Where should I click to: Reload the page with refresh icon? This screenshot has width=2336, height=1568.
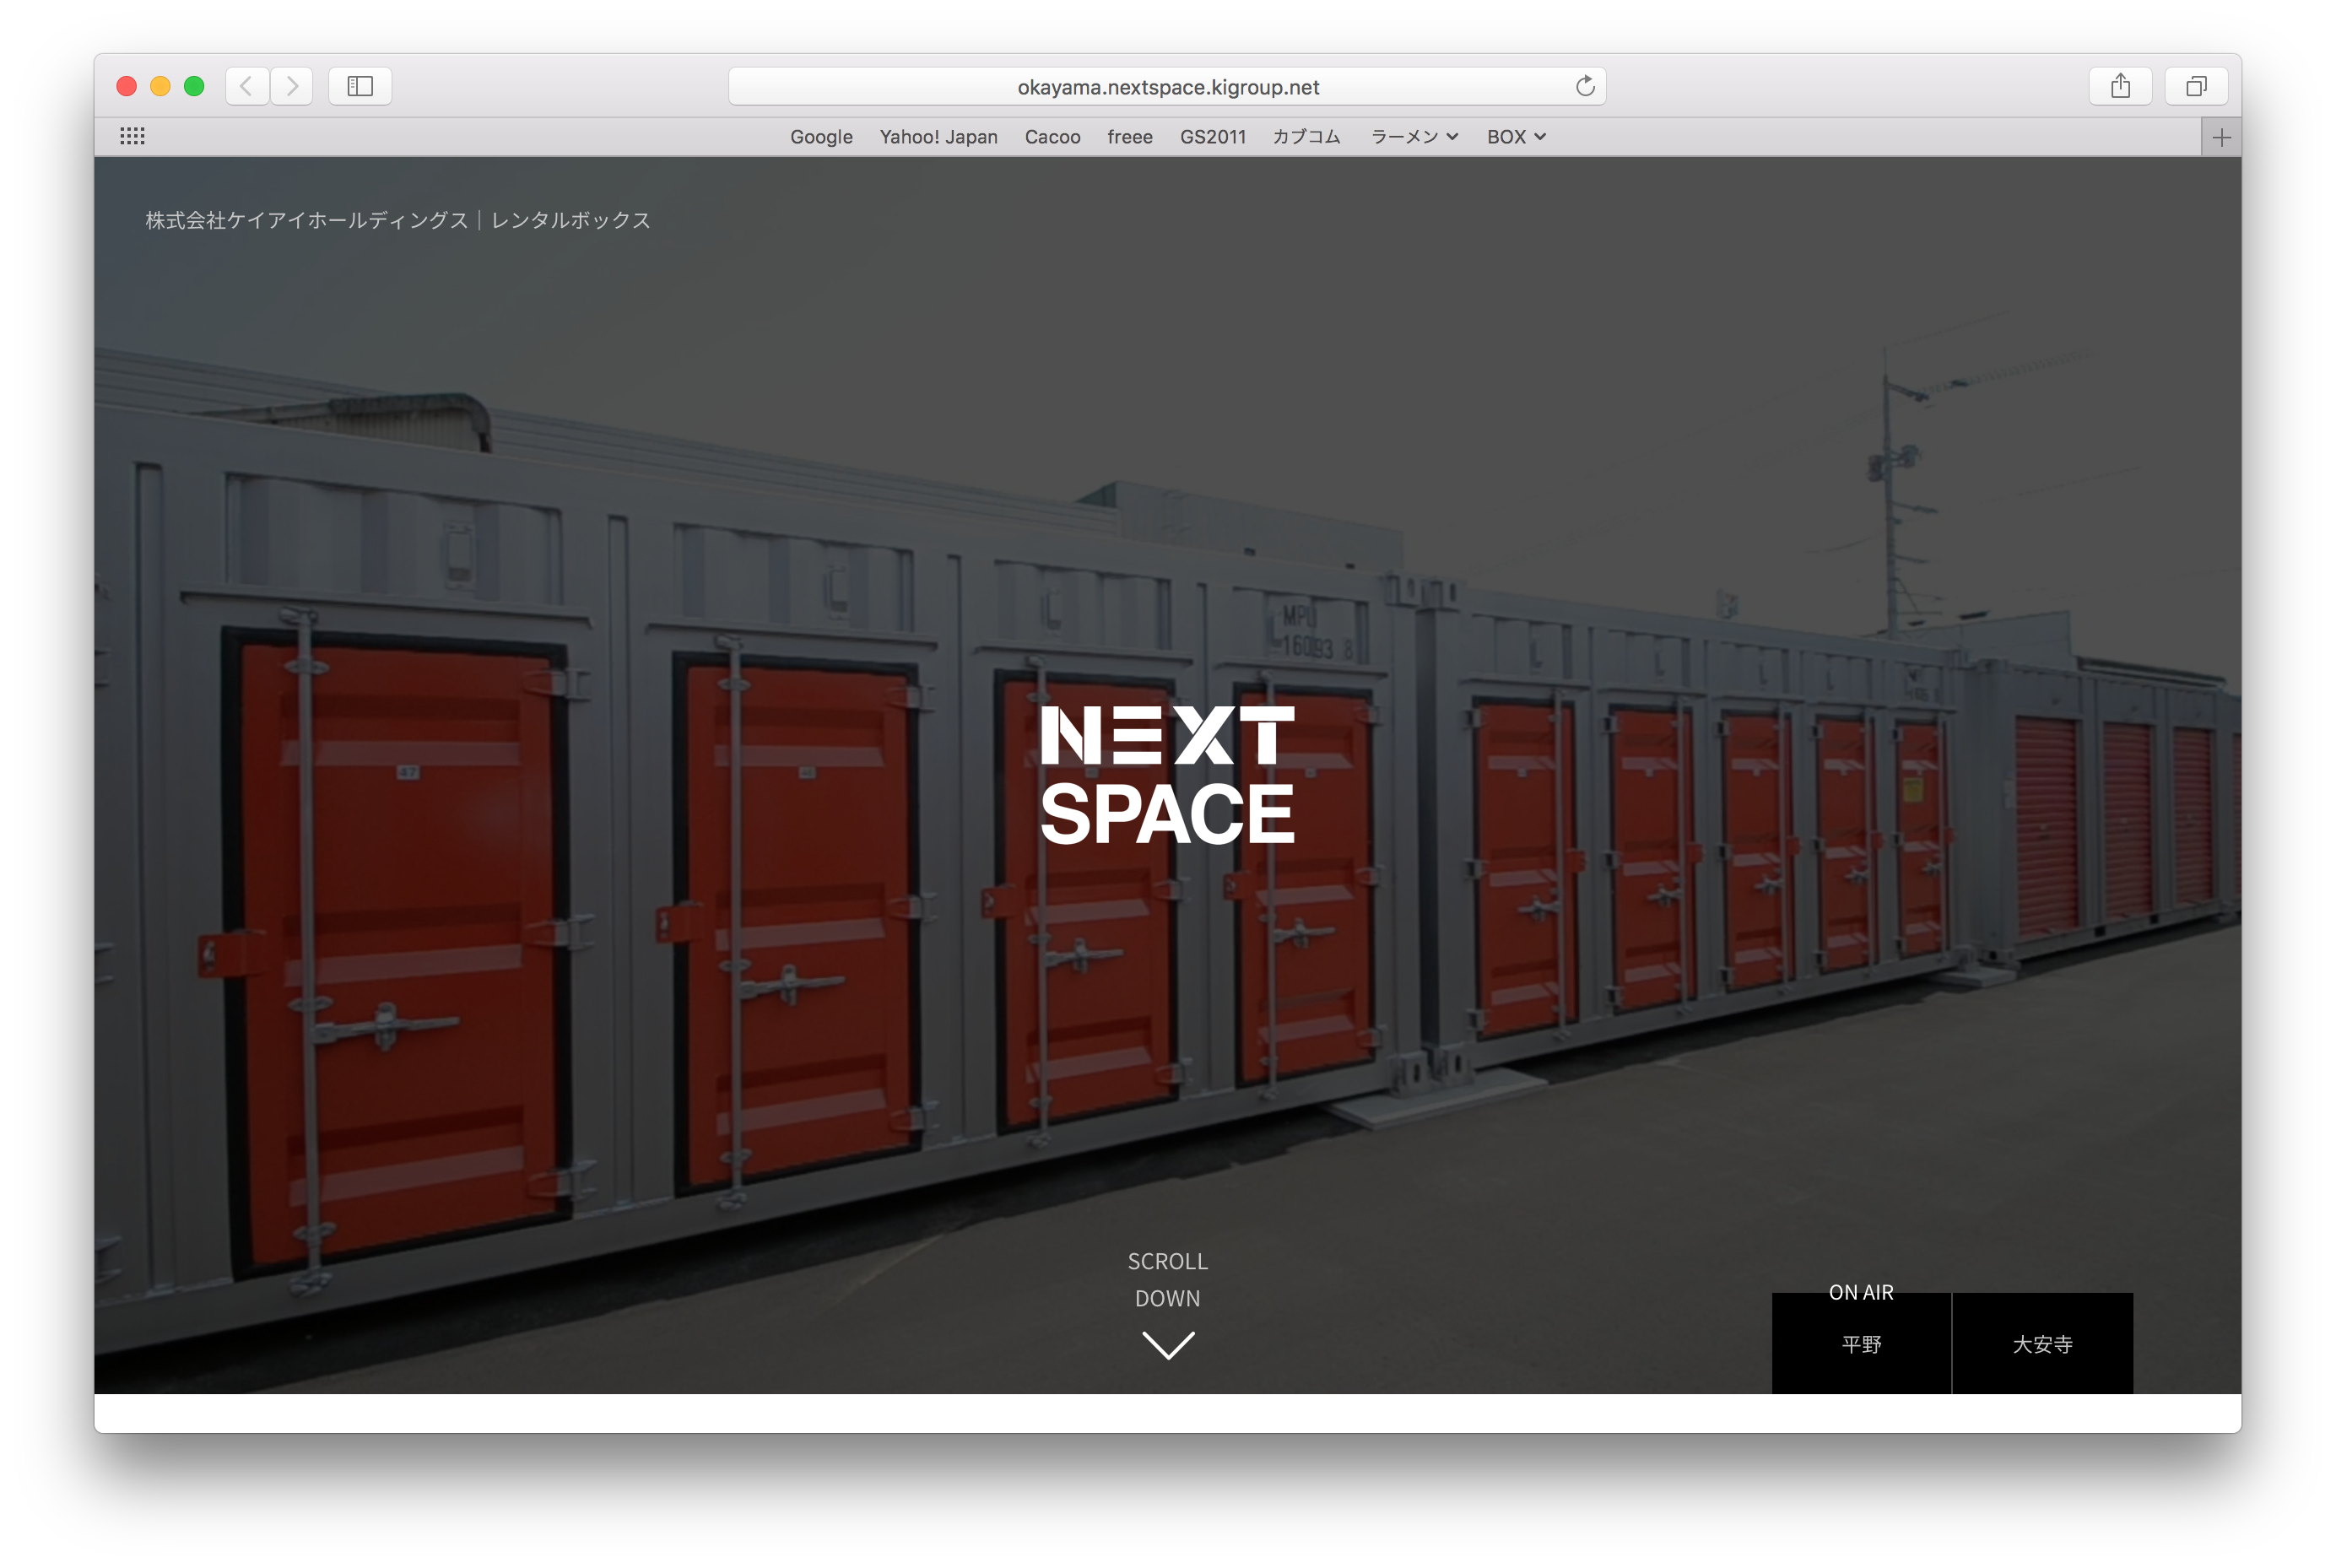[x=1585, y=86]
